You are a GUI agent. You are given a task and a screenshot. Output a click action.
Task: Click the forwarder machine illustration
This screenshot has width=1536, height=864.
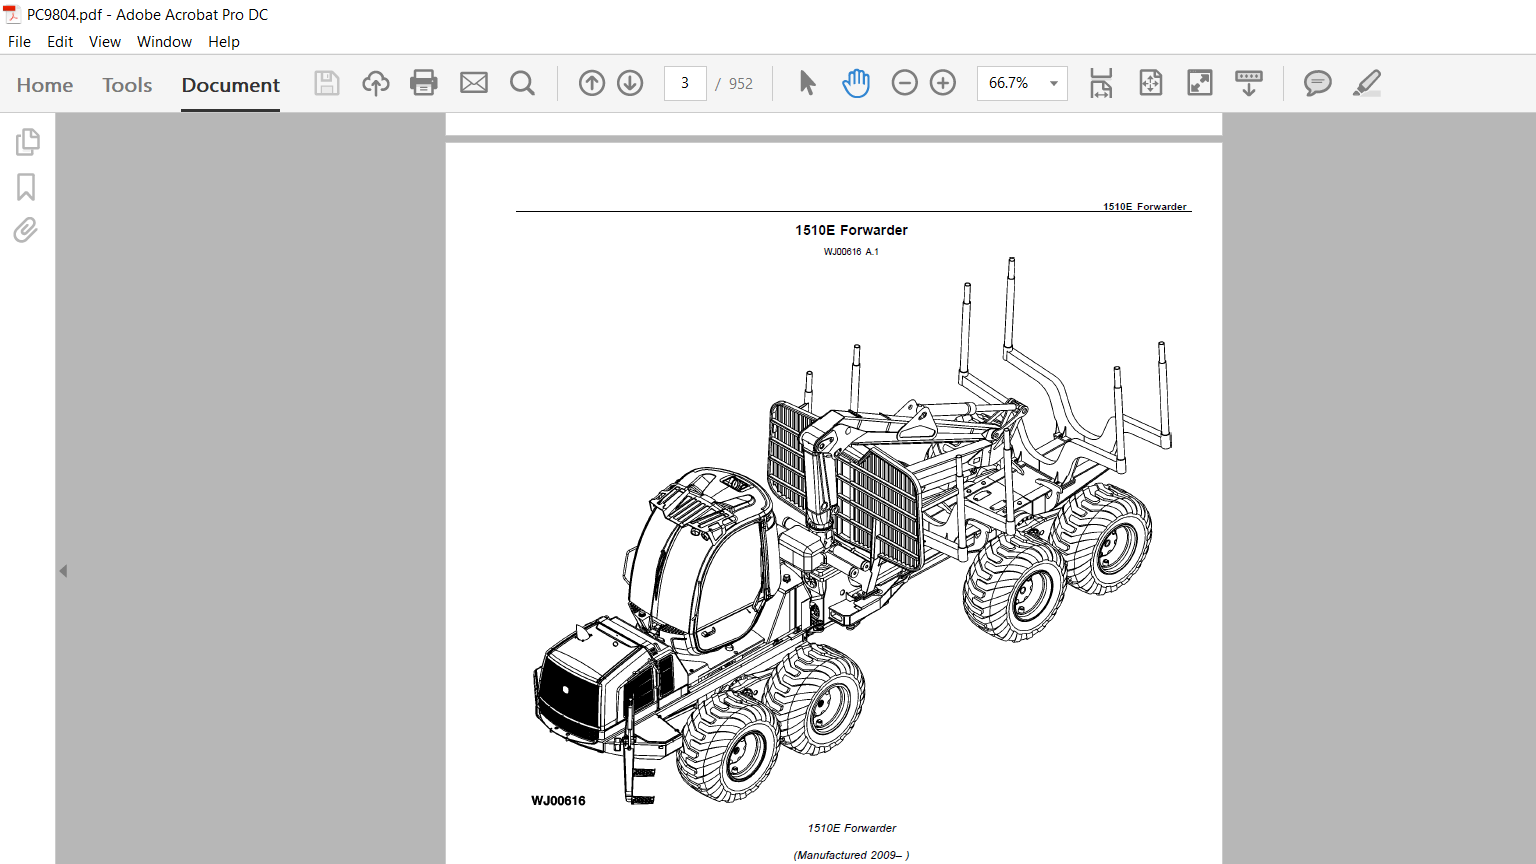click(850, 530)
